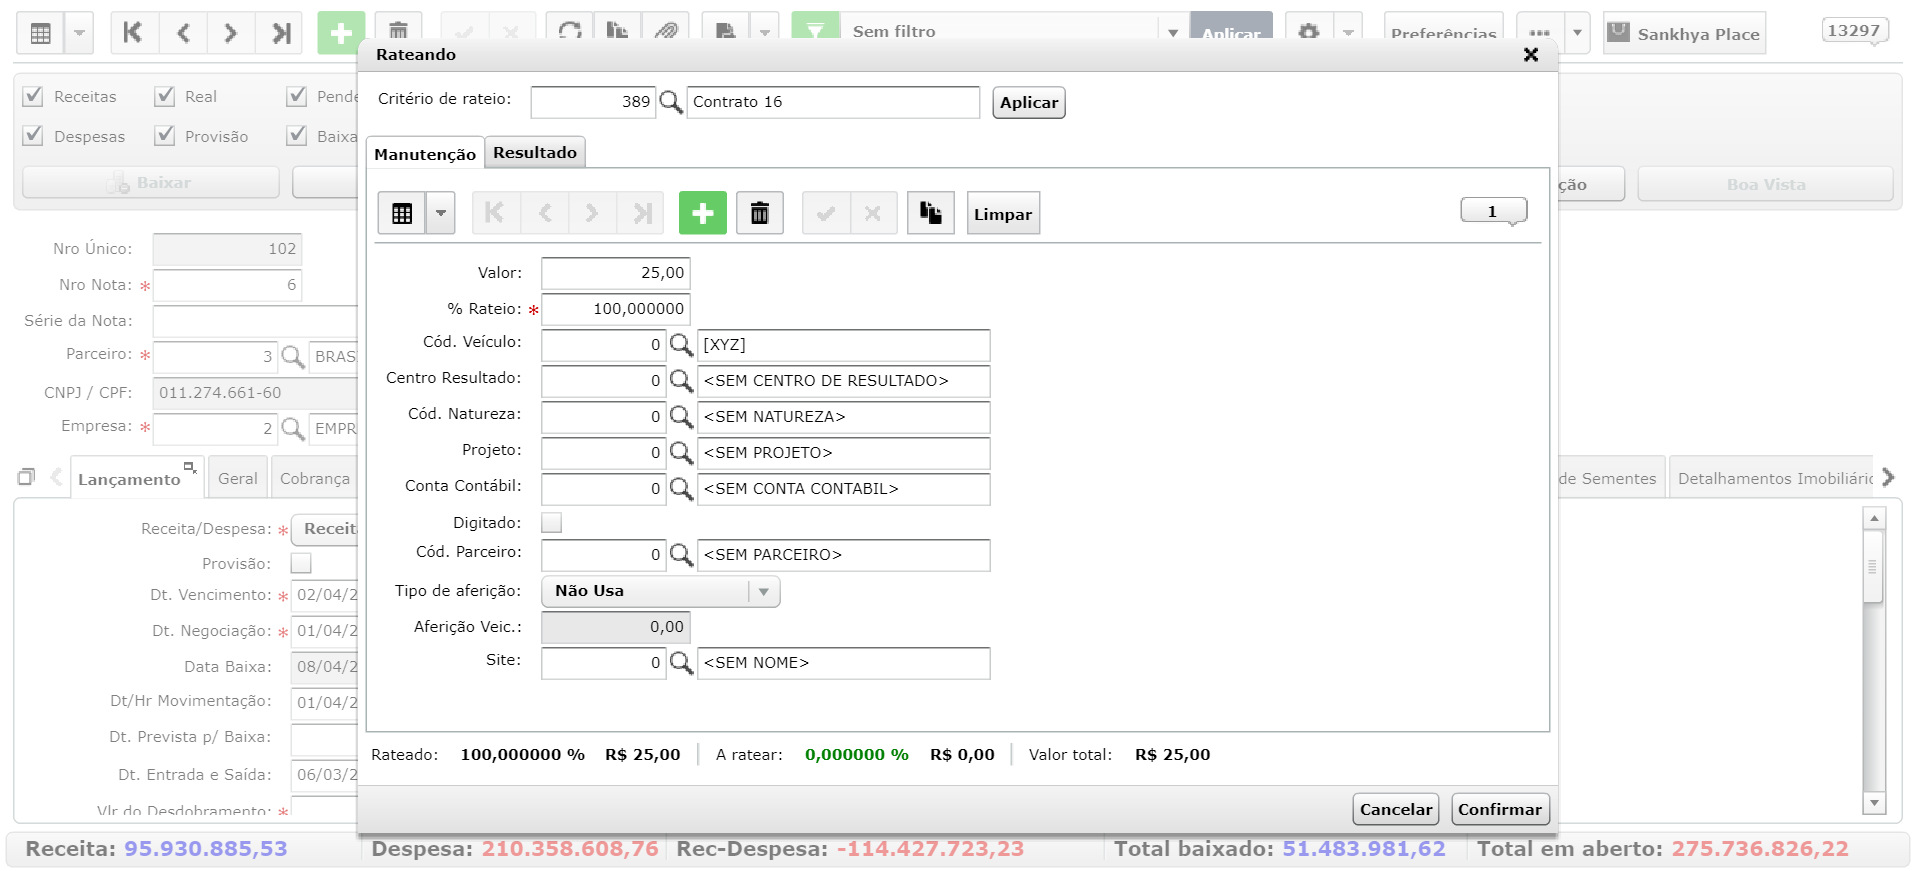
Task: Open the Cobrança tab
Action: (315, 479)
